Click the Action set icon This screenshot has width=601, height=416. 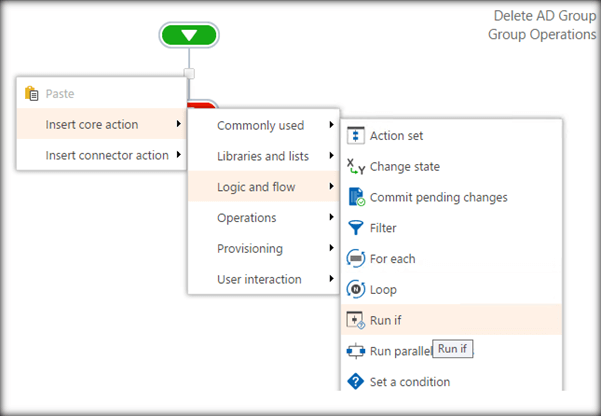(355, 136)
